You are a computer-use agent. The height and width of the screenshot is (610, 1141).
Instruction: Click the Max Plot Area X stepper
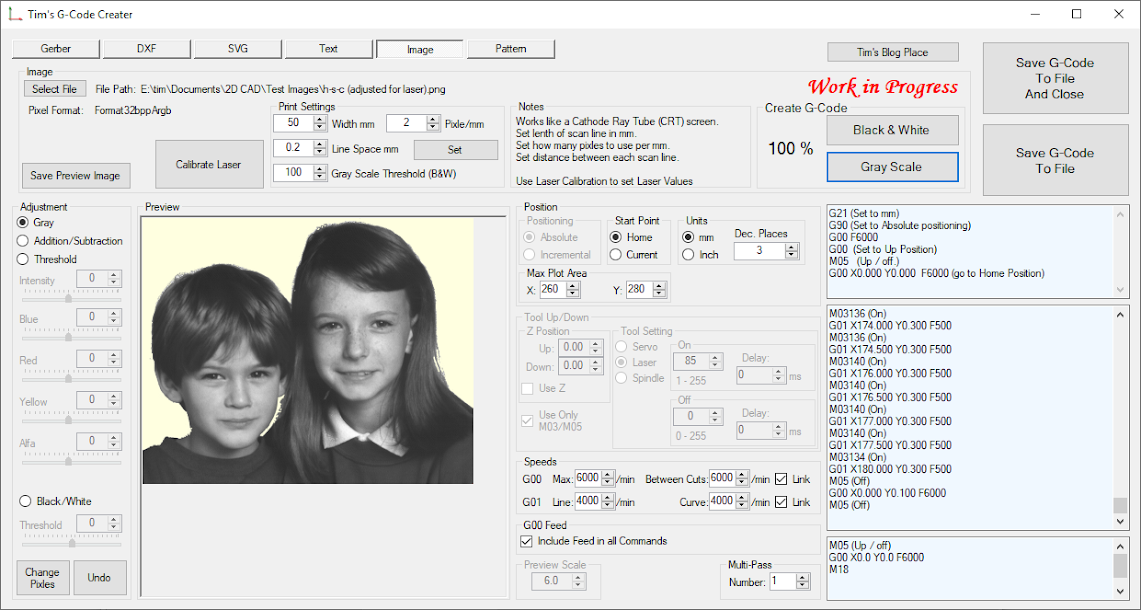pyautogui.click(x=573, y=290)
